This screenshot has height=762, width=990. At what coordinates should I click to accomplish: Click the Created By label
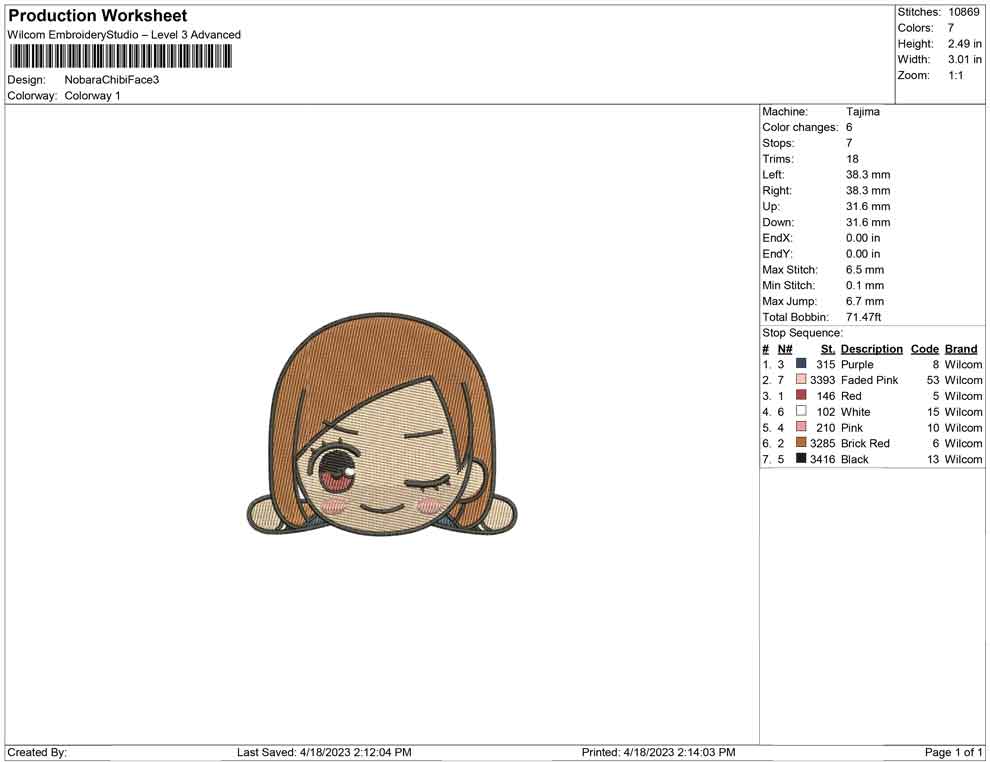click(37, 752)
